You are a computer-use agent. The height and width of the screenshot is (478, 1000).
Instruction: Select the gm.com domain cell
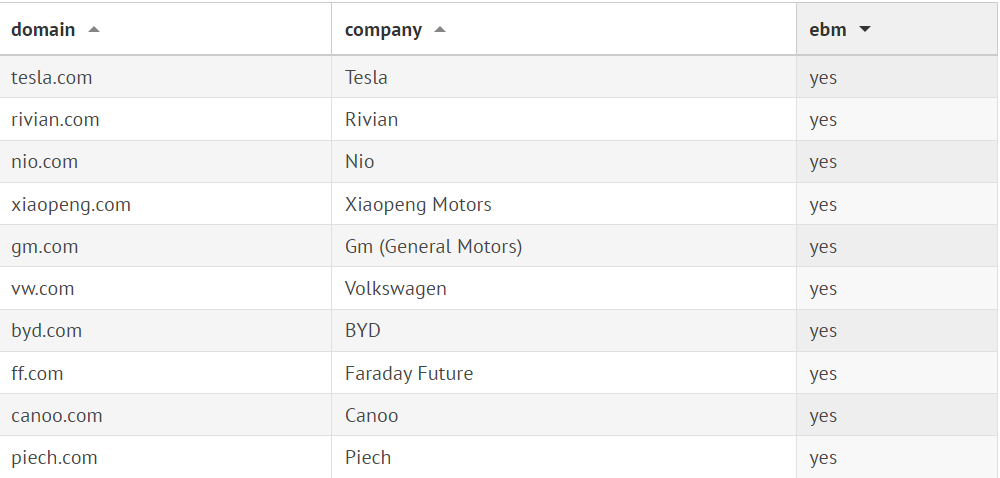pyautogui.click(x=44, y=247)
